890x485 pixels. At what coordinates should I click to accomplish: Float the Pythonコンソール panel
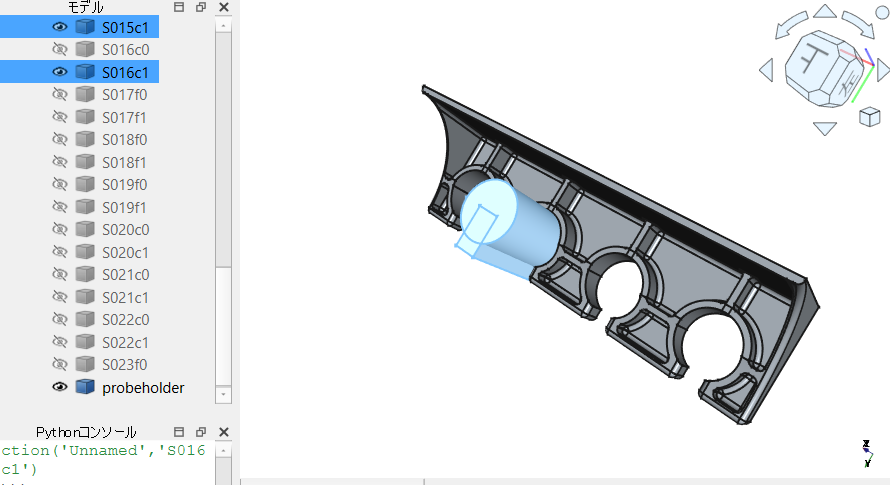(201, 432)
